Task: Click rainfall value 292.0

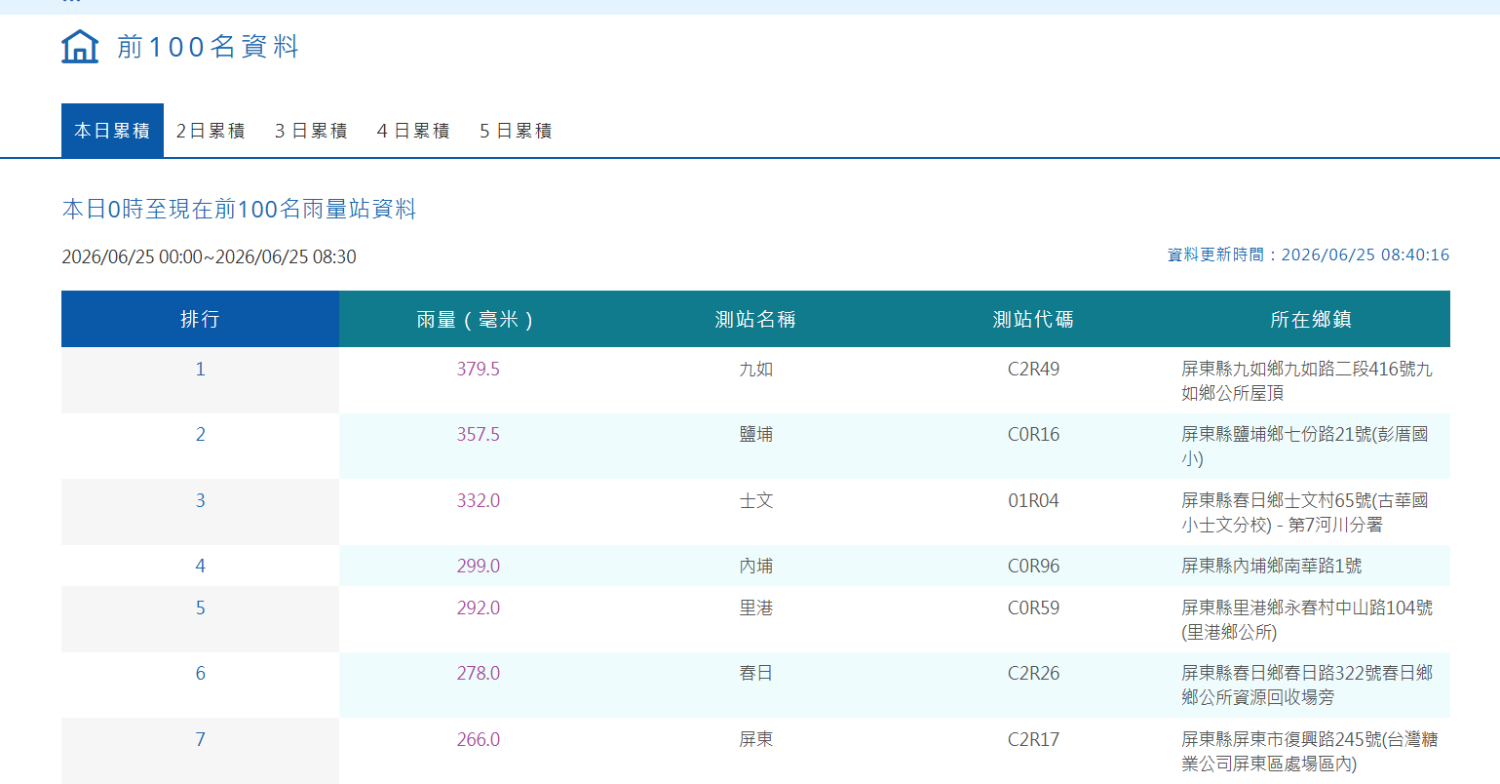Action: [x=478, y=608]
